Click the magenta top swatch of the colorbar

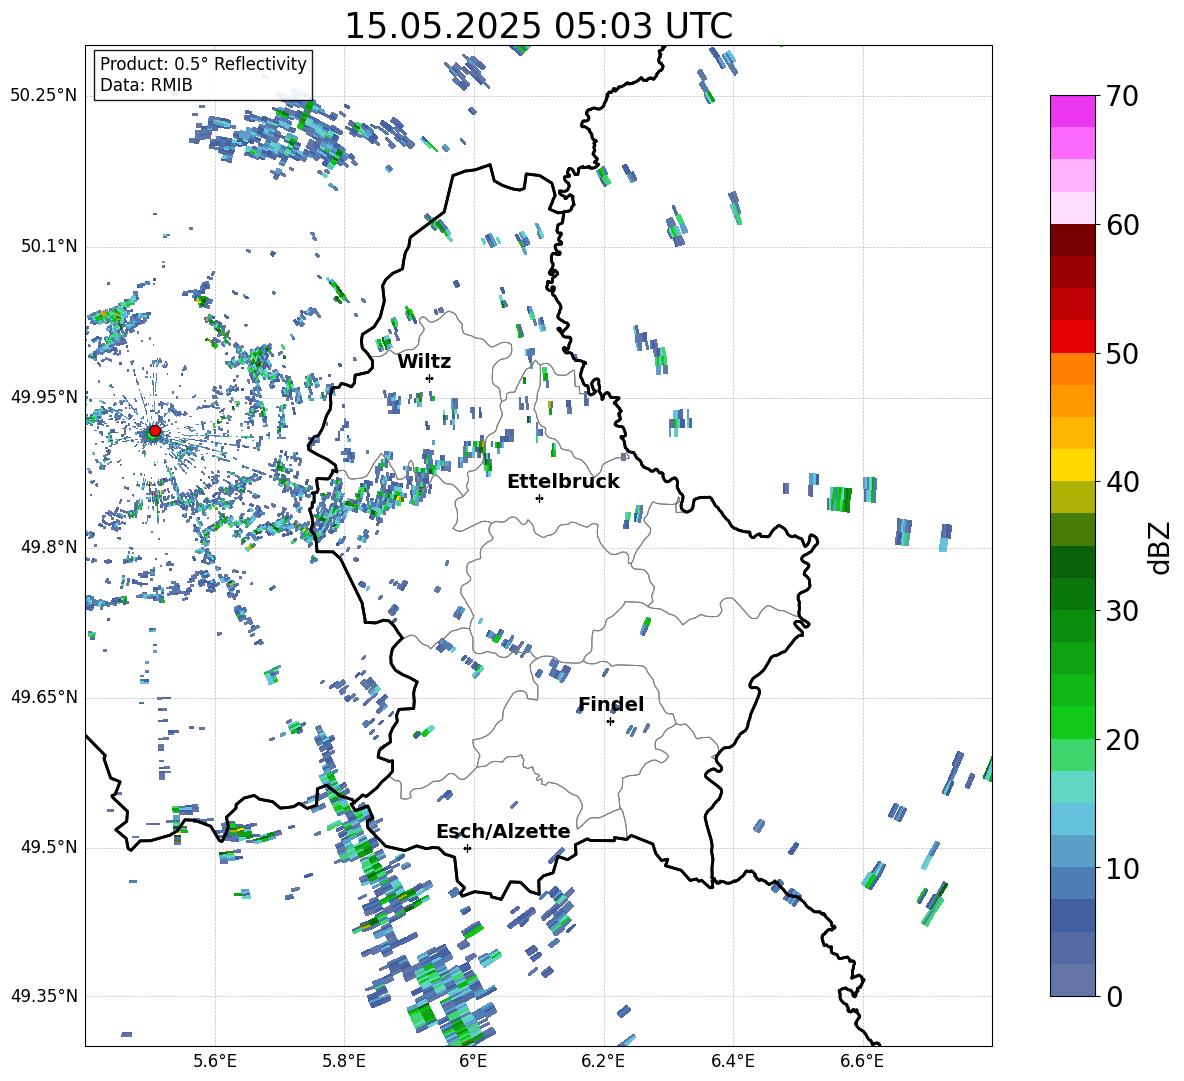1072,111
